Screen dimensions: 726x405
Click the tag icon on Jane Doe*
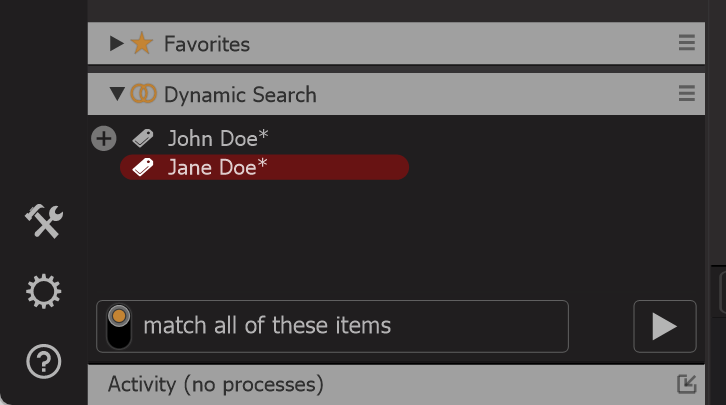(x=143, y=167)
